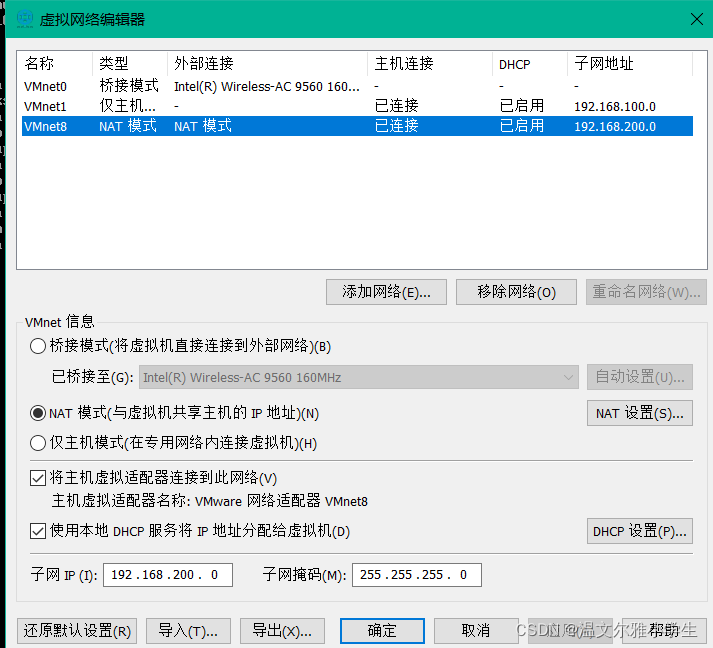Select the VMnet0 network row

tap(357, 86)
